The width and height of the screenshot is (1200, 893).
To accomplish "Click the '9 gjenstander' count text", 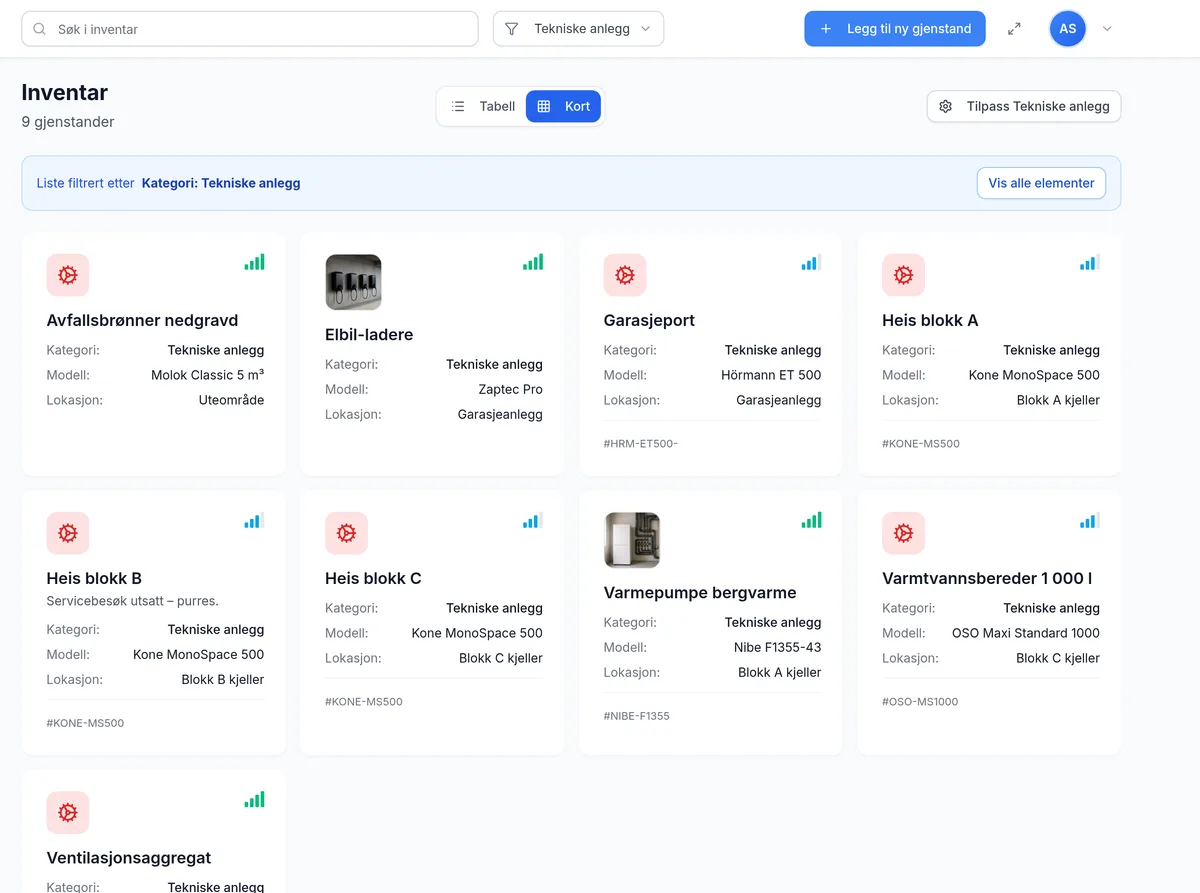I will pos(68,122).
